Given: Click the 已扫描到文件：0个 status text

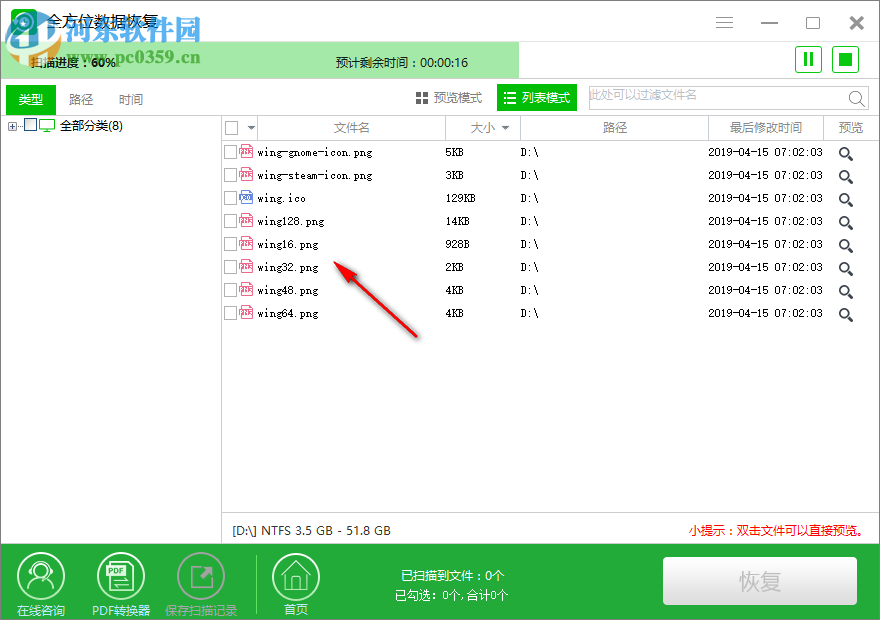Looking at the screenshot, I should [x=452, y=576].
